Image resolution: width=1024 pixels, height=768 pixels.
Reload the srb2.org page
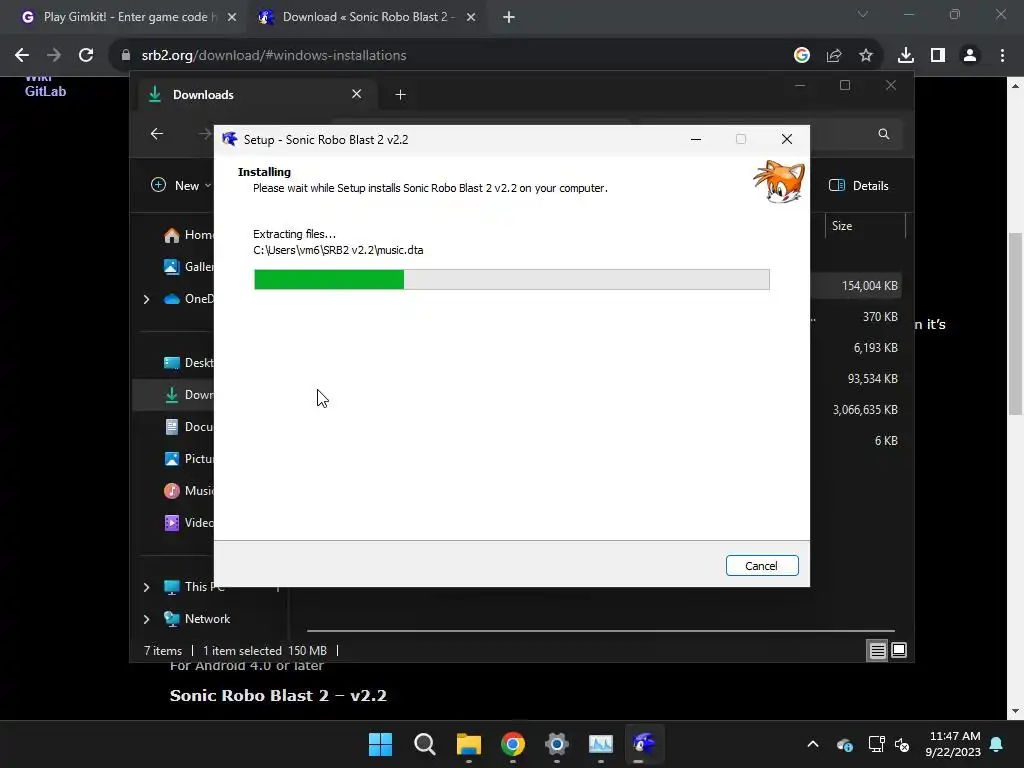[x=86, y=56]
